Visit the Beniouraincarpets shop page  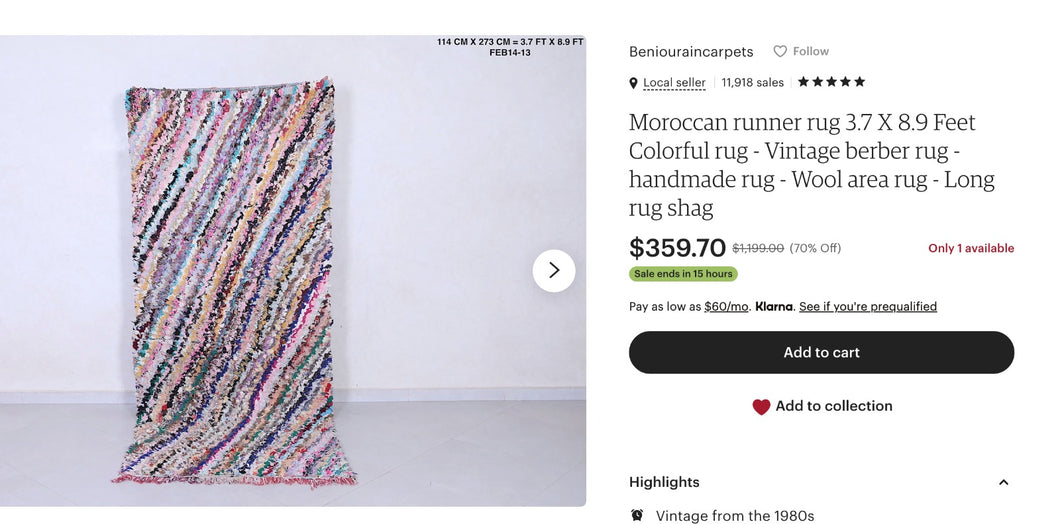(691, 52)
